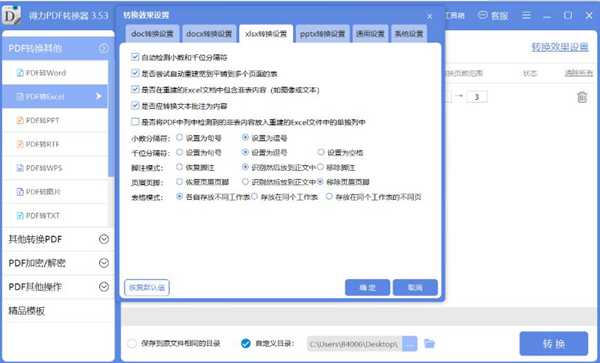Image resolution: width=600 pixels, height=363 pixels.
Task: Set 表格模式 to 各自存放不同工作表
Action: coord(179,197)
